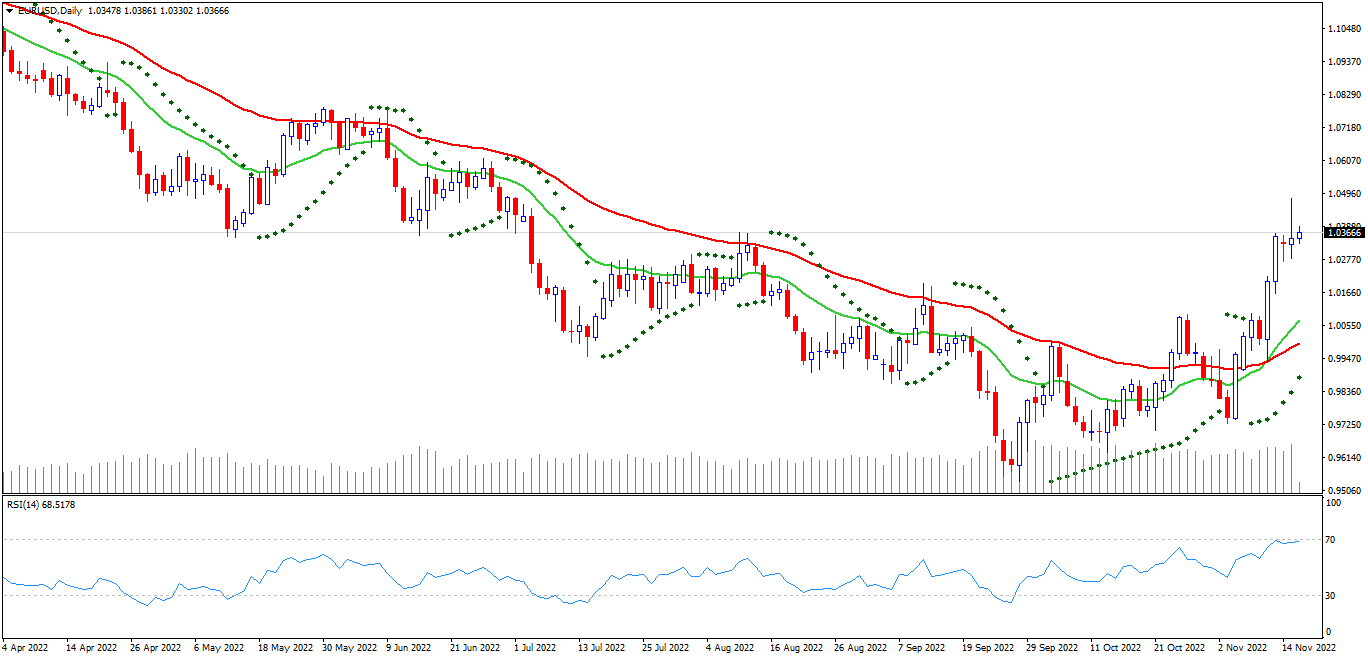Image resolution: width=1368 pixels, height=659 pixels.
Task: Click the 30 May 2022 date label
Action: (x=348, y=648)
